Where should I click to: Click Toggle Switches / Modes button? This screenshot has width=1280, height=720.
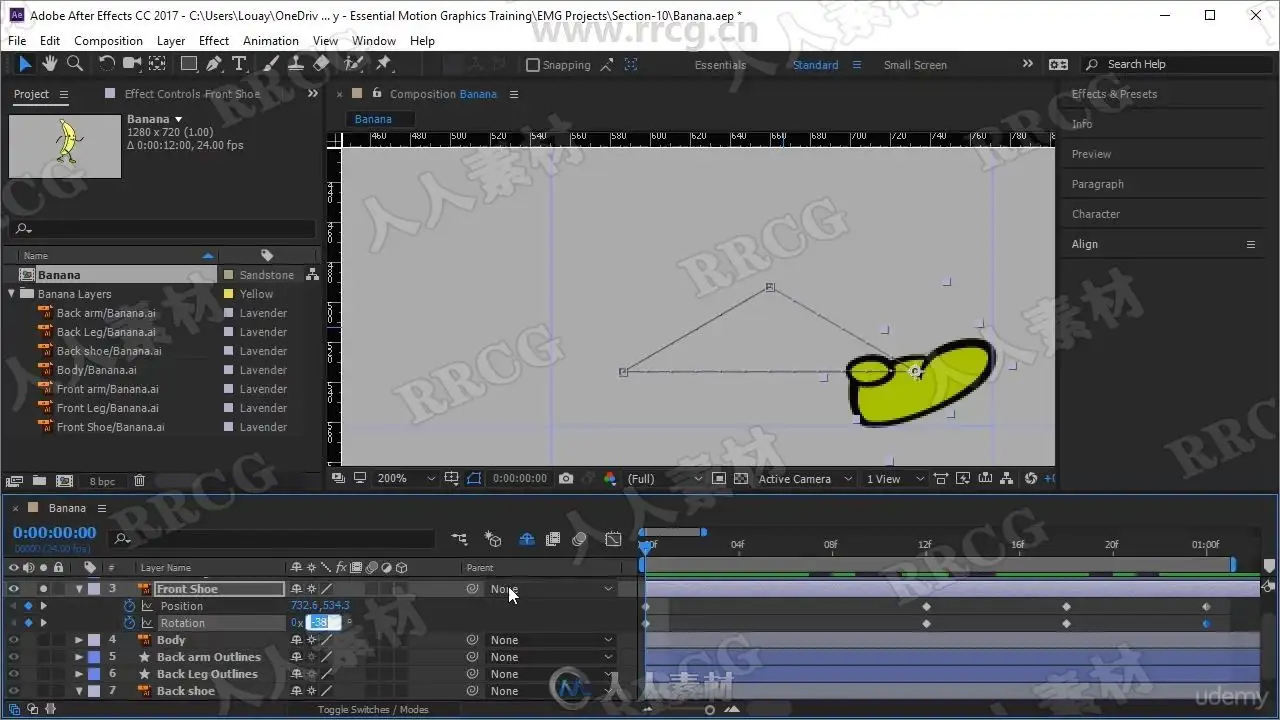373,710
